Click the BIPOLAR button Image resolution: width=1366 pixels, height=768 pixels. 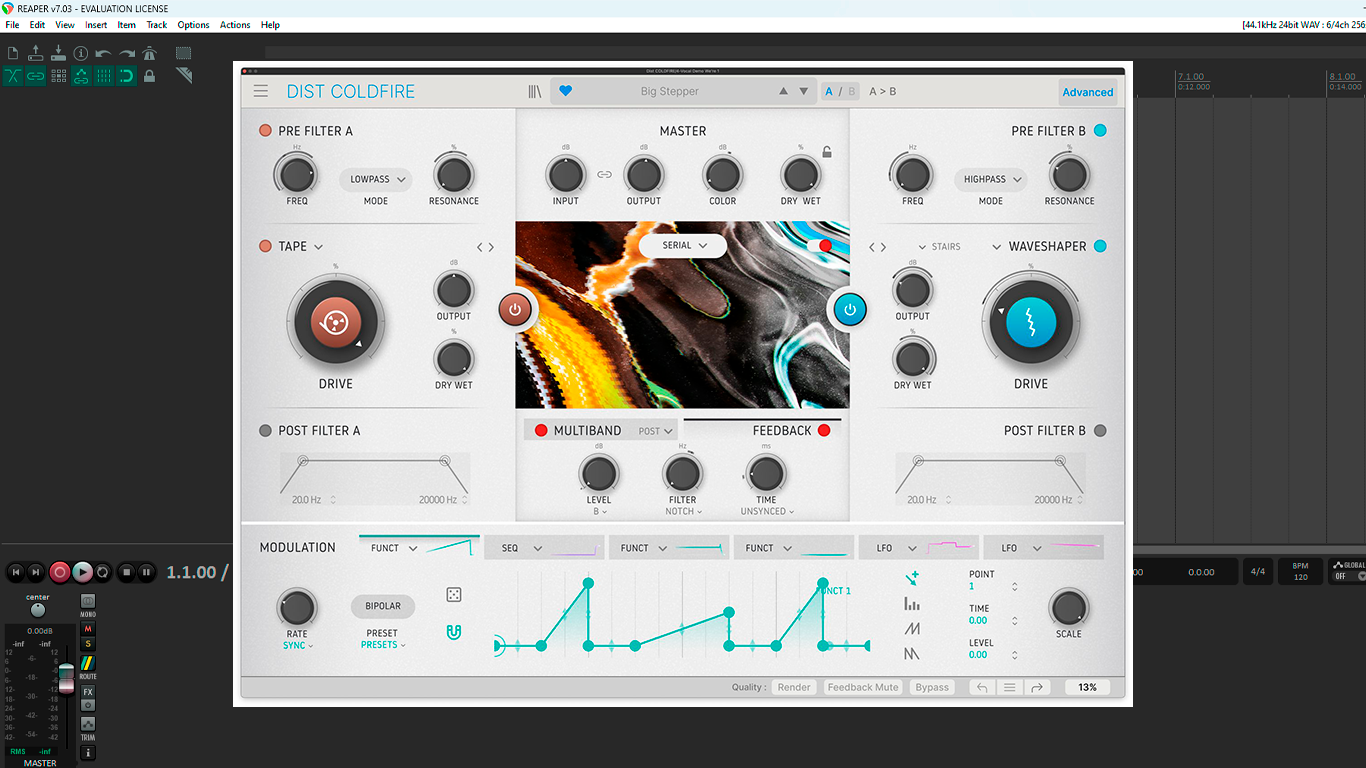383,606
